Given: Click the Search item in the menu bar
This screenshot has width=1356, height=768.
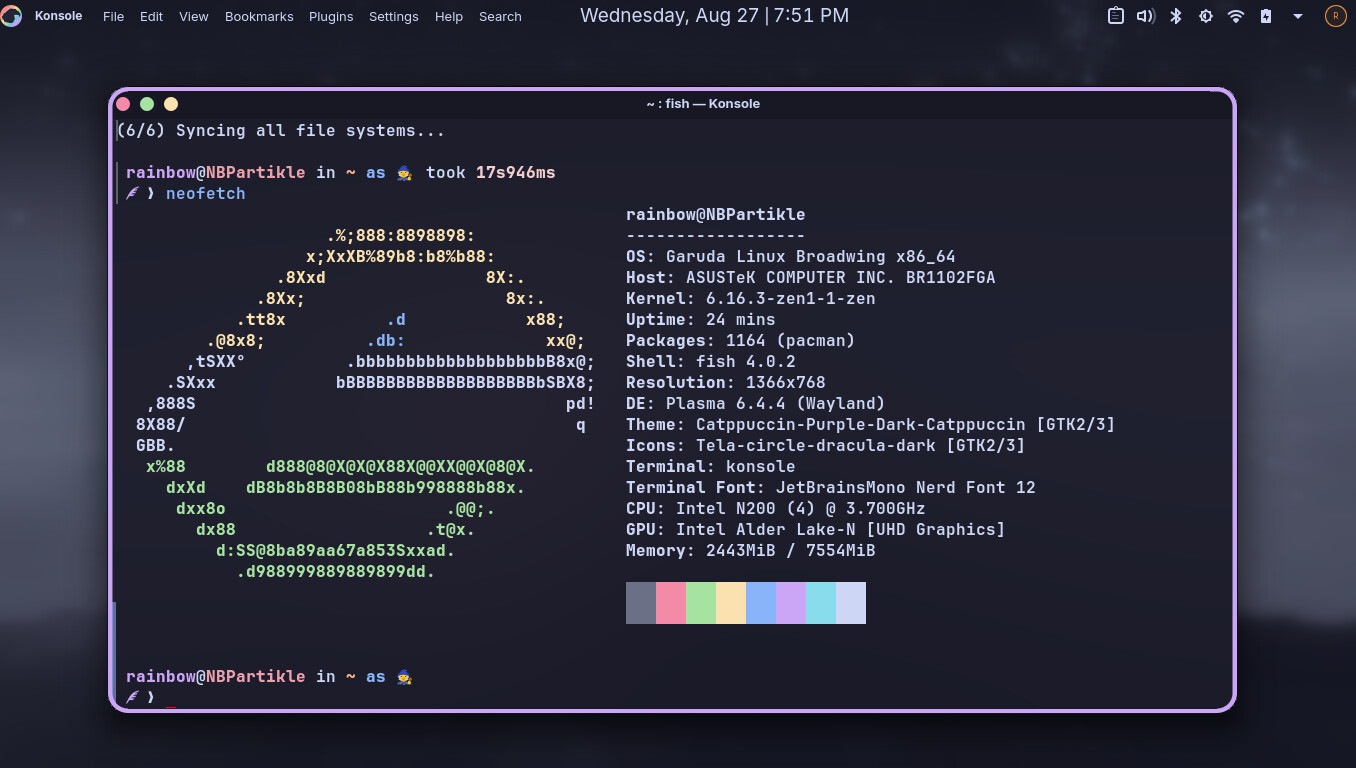Looking at the screenshot, I should tap(500, 16).
